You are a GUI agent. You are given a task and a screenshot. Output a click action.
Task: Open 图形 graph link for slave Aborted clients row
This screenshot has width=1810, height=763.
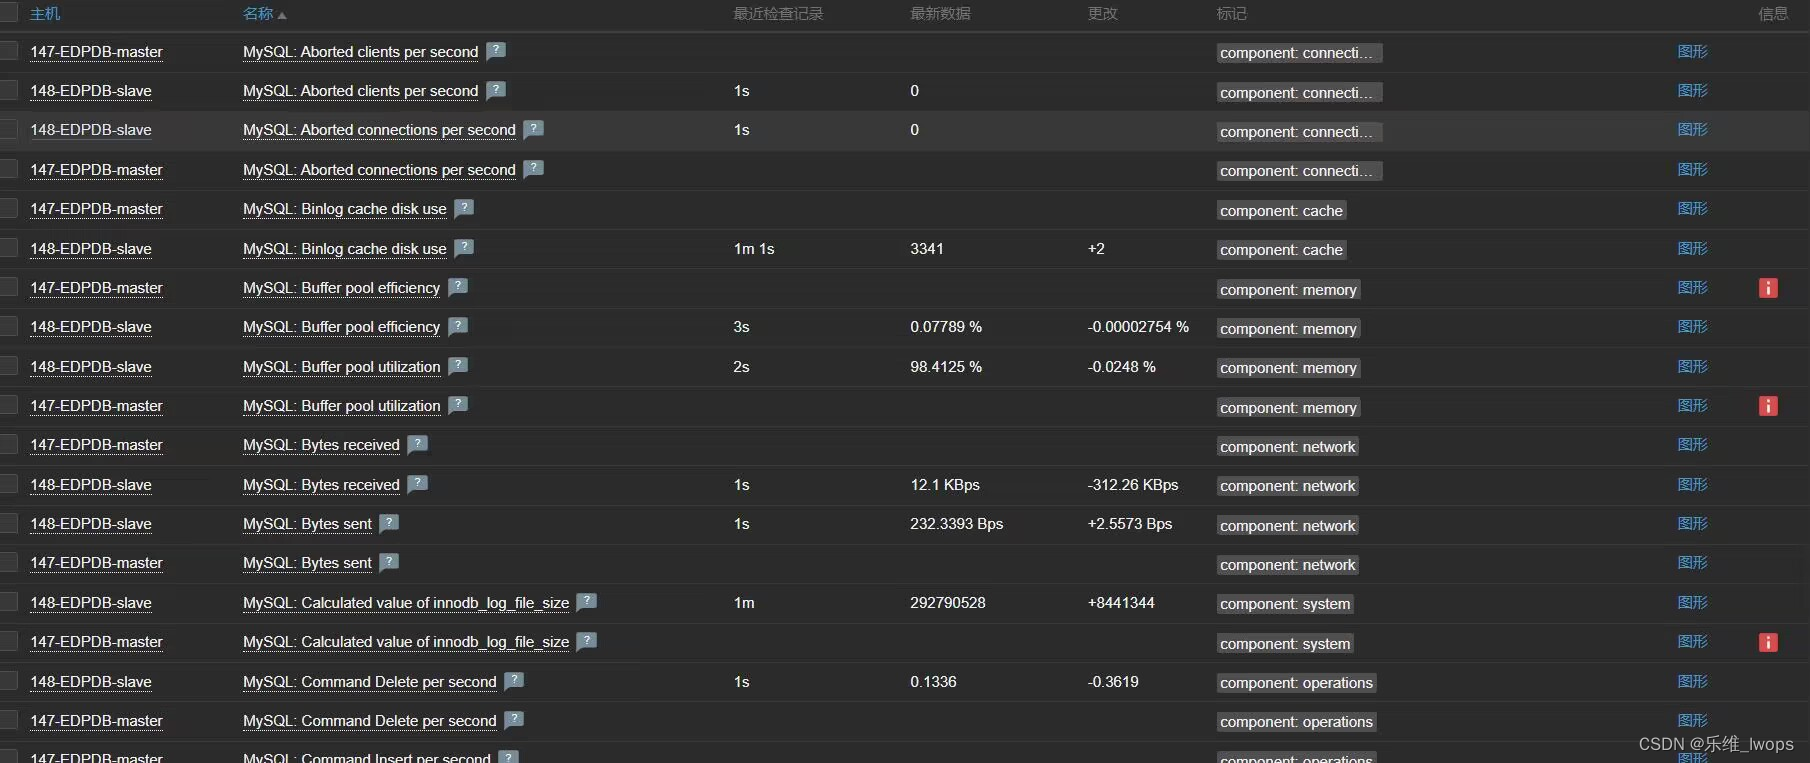[x=1692, y=90]
